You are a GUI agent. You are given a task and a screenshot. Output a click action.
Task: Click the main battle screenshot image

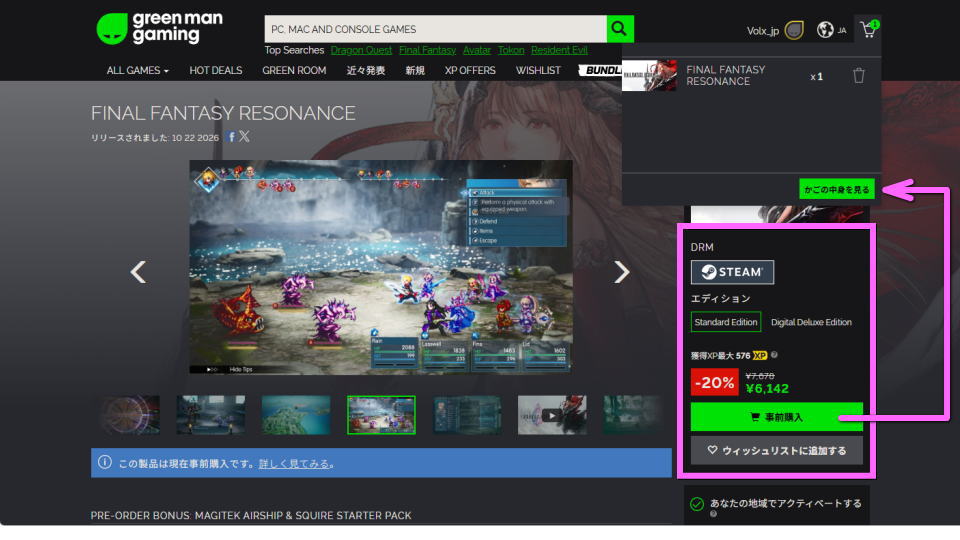click(x=381, y=267)
